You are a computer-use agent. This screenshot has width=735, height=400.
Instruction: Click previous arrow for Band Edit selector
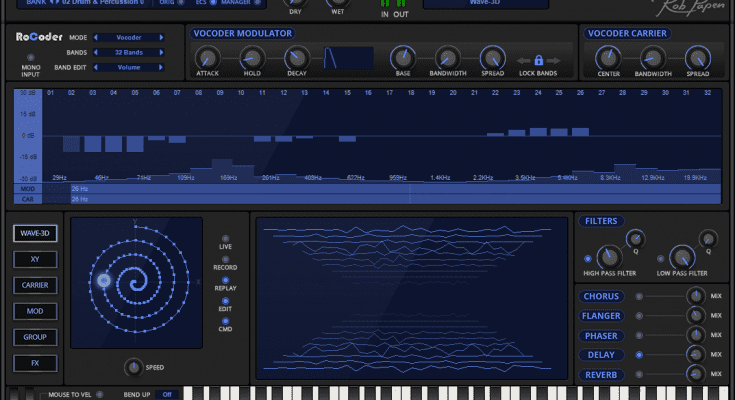click(x=96, y=68)
